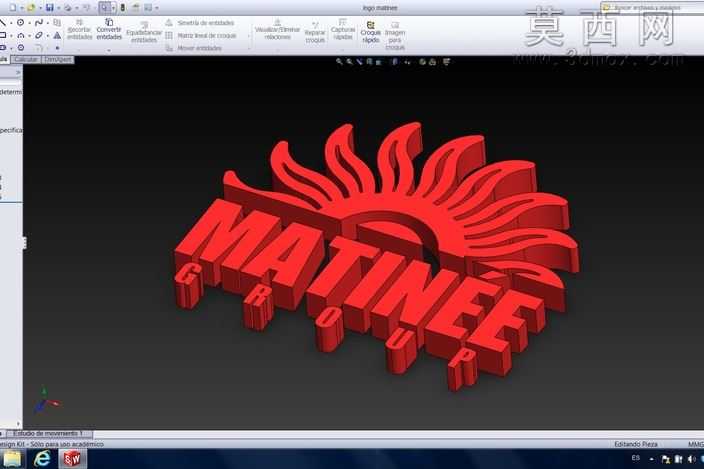Click Visualizar/Eliminar relaciones
This screenshot has height=469, width=704.
277,30
